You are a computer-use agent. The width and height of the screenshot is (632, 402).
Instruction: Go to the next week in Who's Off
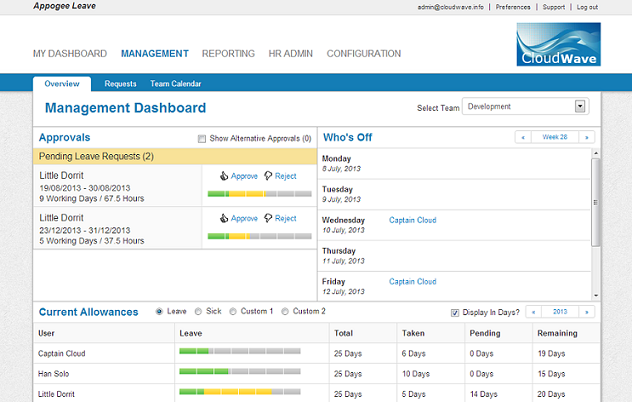(x=587, y=137)
